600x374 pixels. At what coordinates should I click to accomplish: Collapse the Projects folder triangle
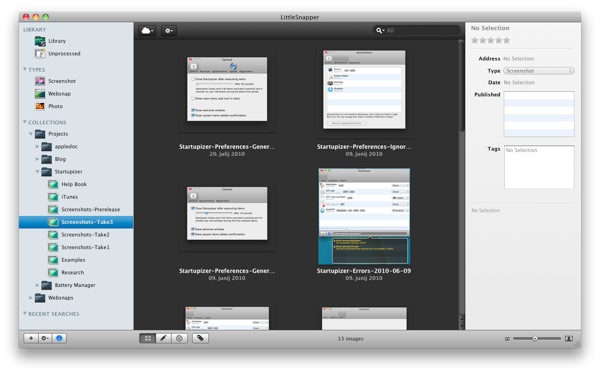click(31, 134)
